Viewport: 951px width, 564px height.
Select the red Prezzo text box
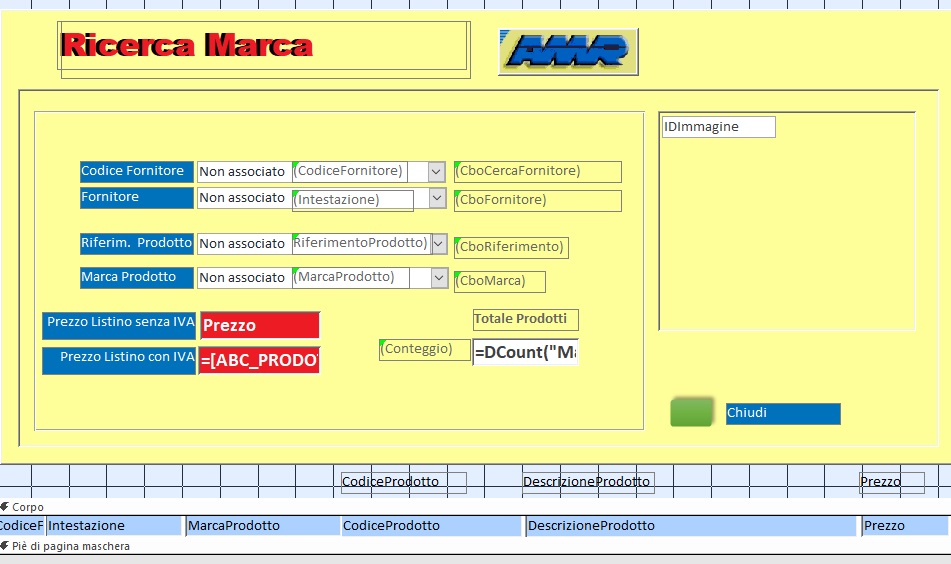(x=259, y=325)
